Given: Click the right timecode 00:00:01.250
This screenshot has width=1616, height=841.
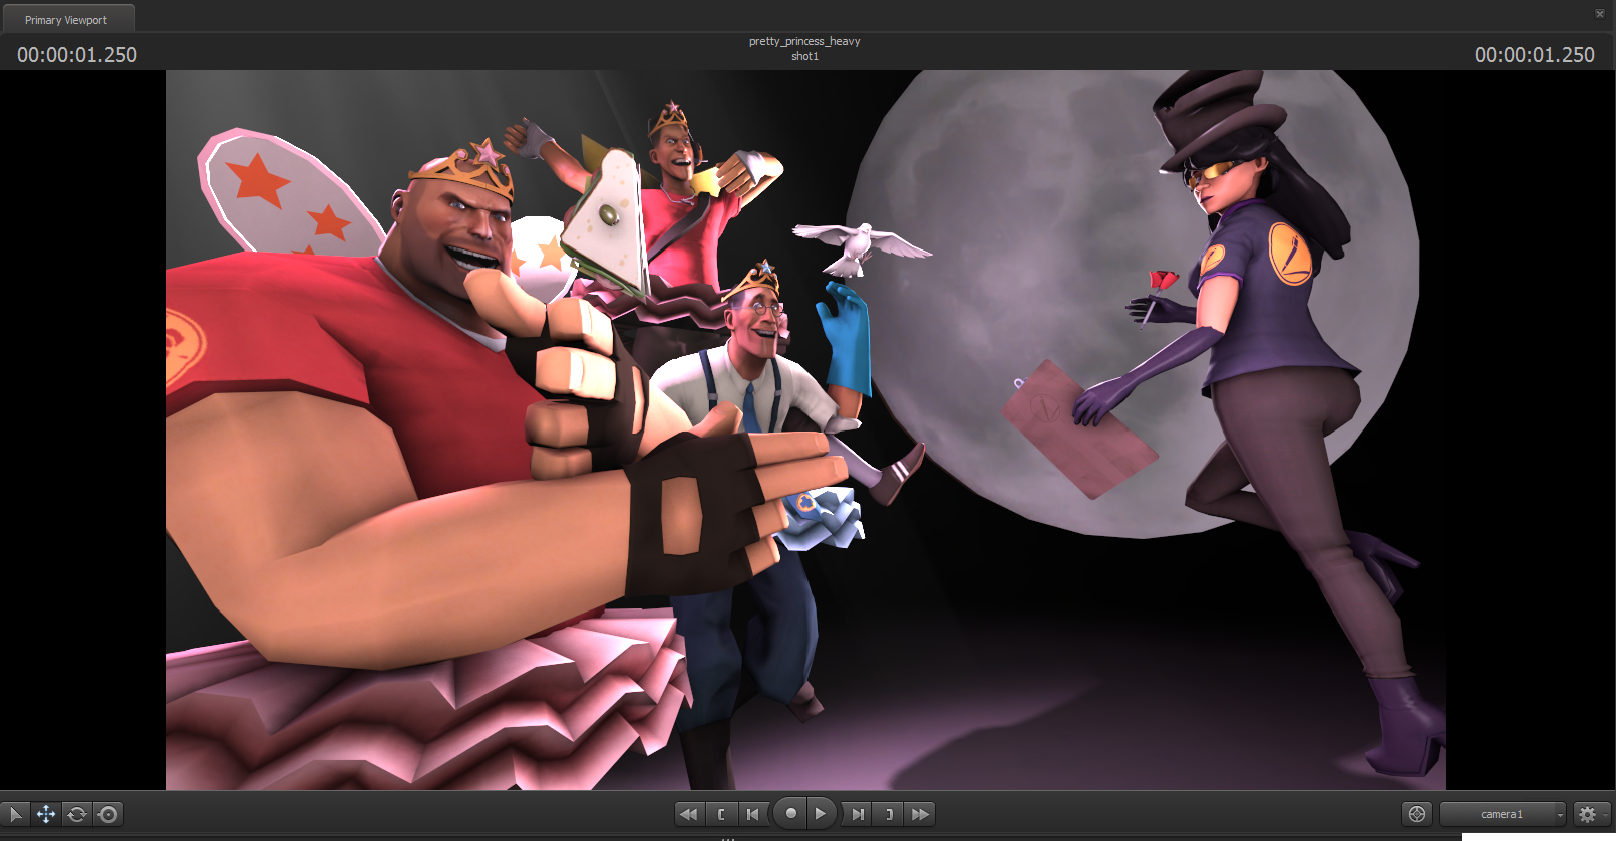Looking at the screenshot, I should click(x=1535, y=55).
